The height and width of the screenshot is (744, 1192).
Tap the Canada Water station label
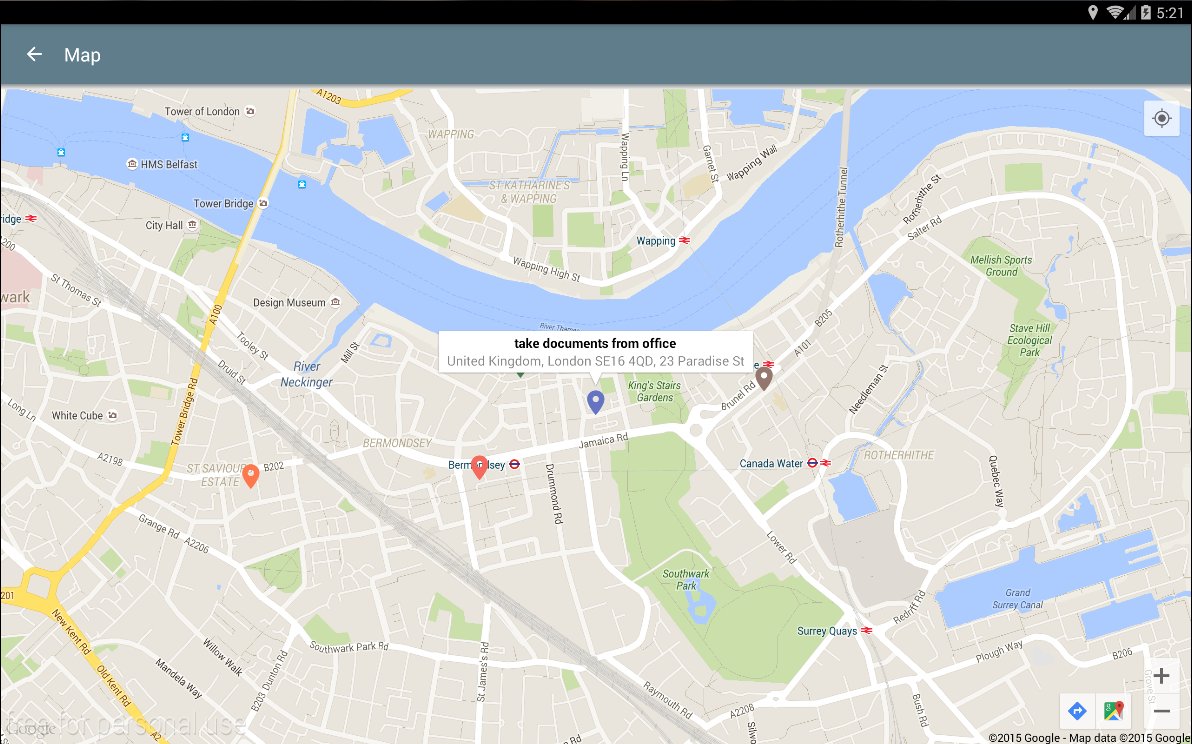772,463
